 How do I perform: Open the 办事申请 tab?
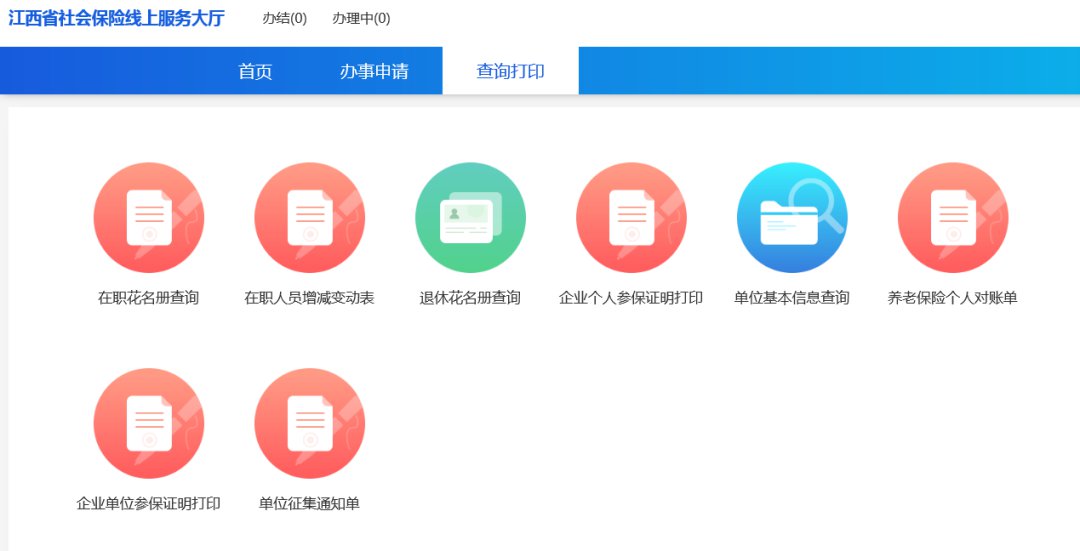(x=374, y=72)
